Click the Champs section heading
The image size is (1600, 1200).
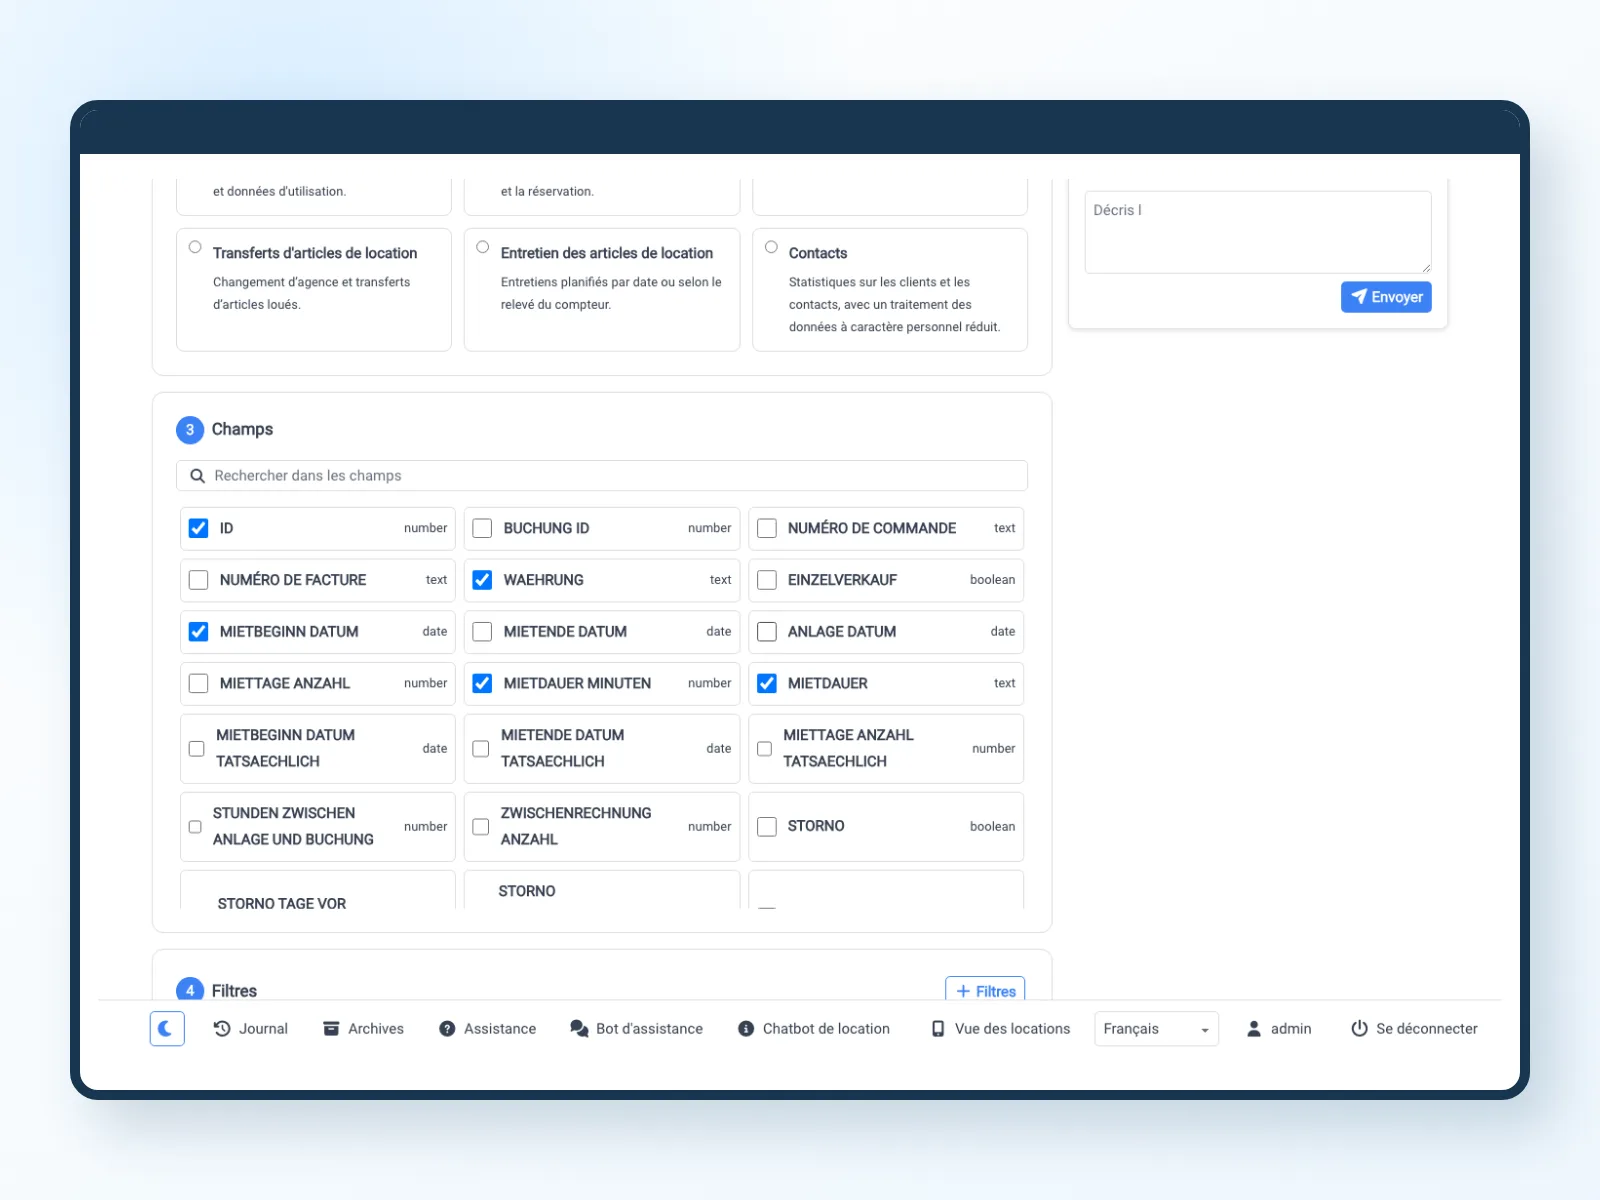point(242,429)
